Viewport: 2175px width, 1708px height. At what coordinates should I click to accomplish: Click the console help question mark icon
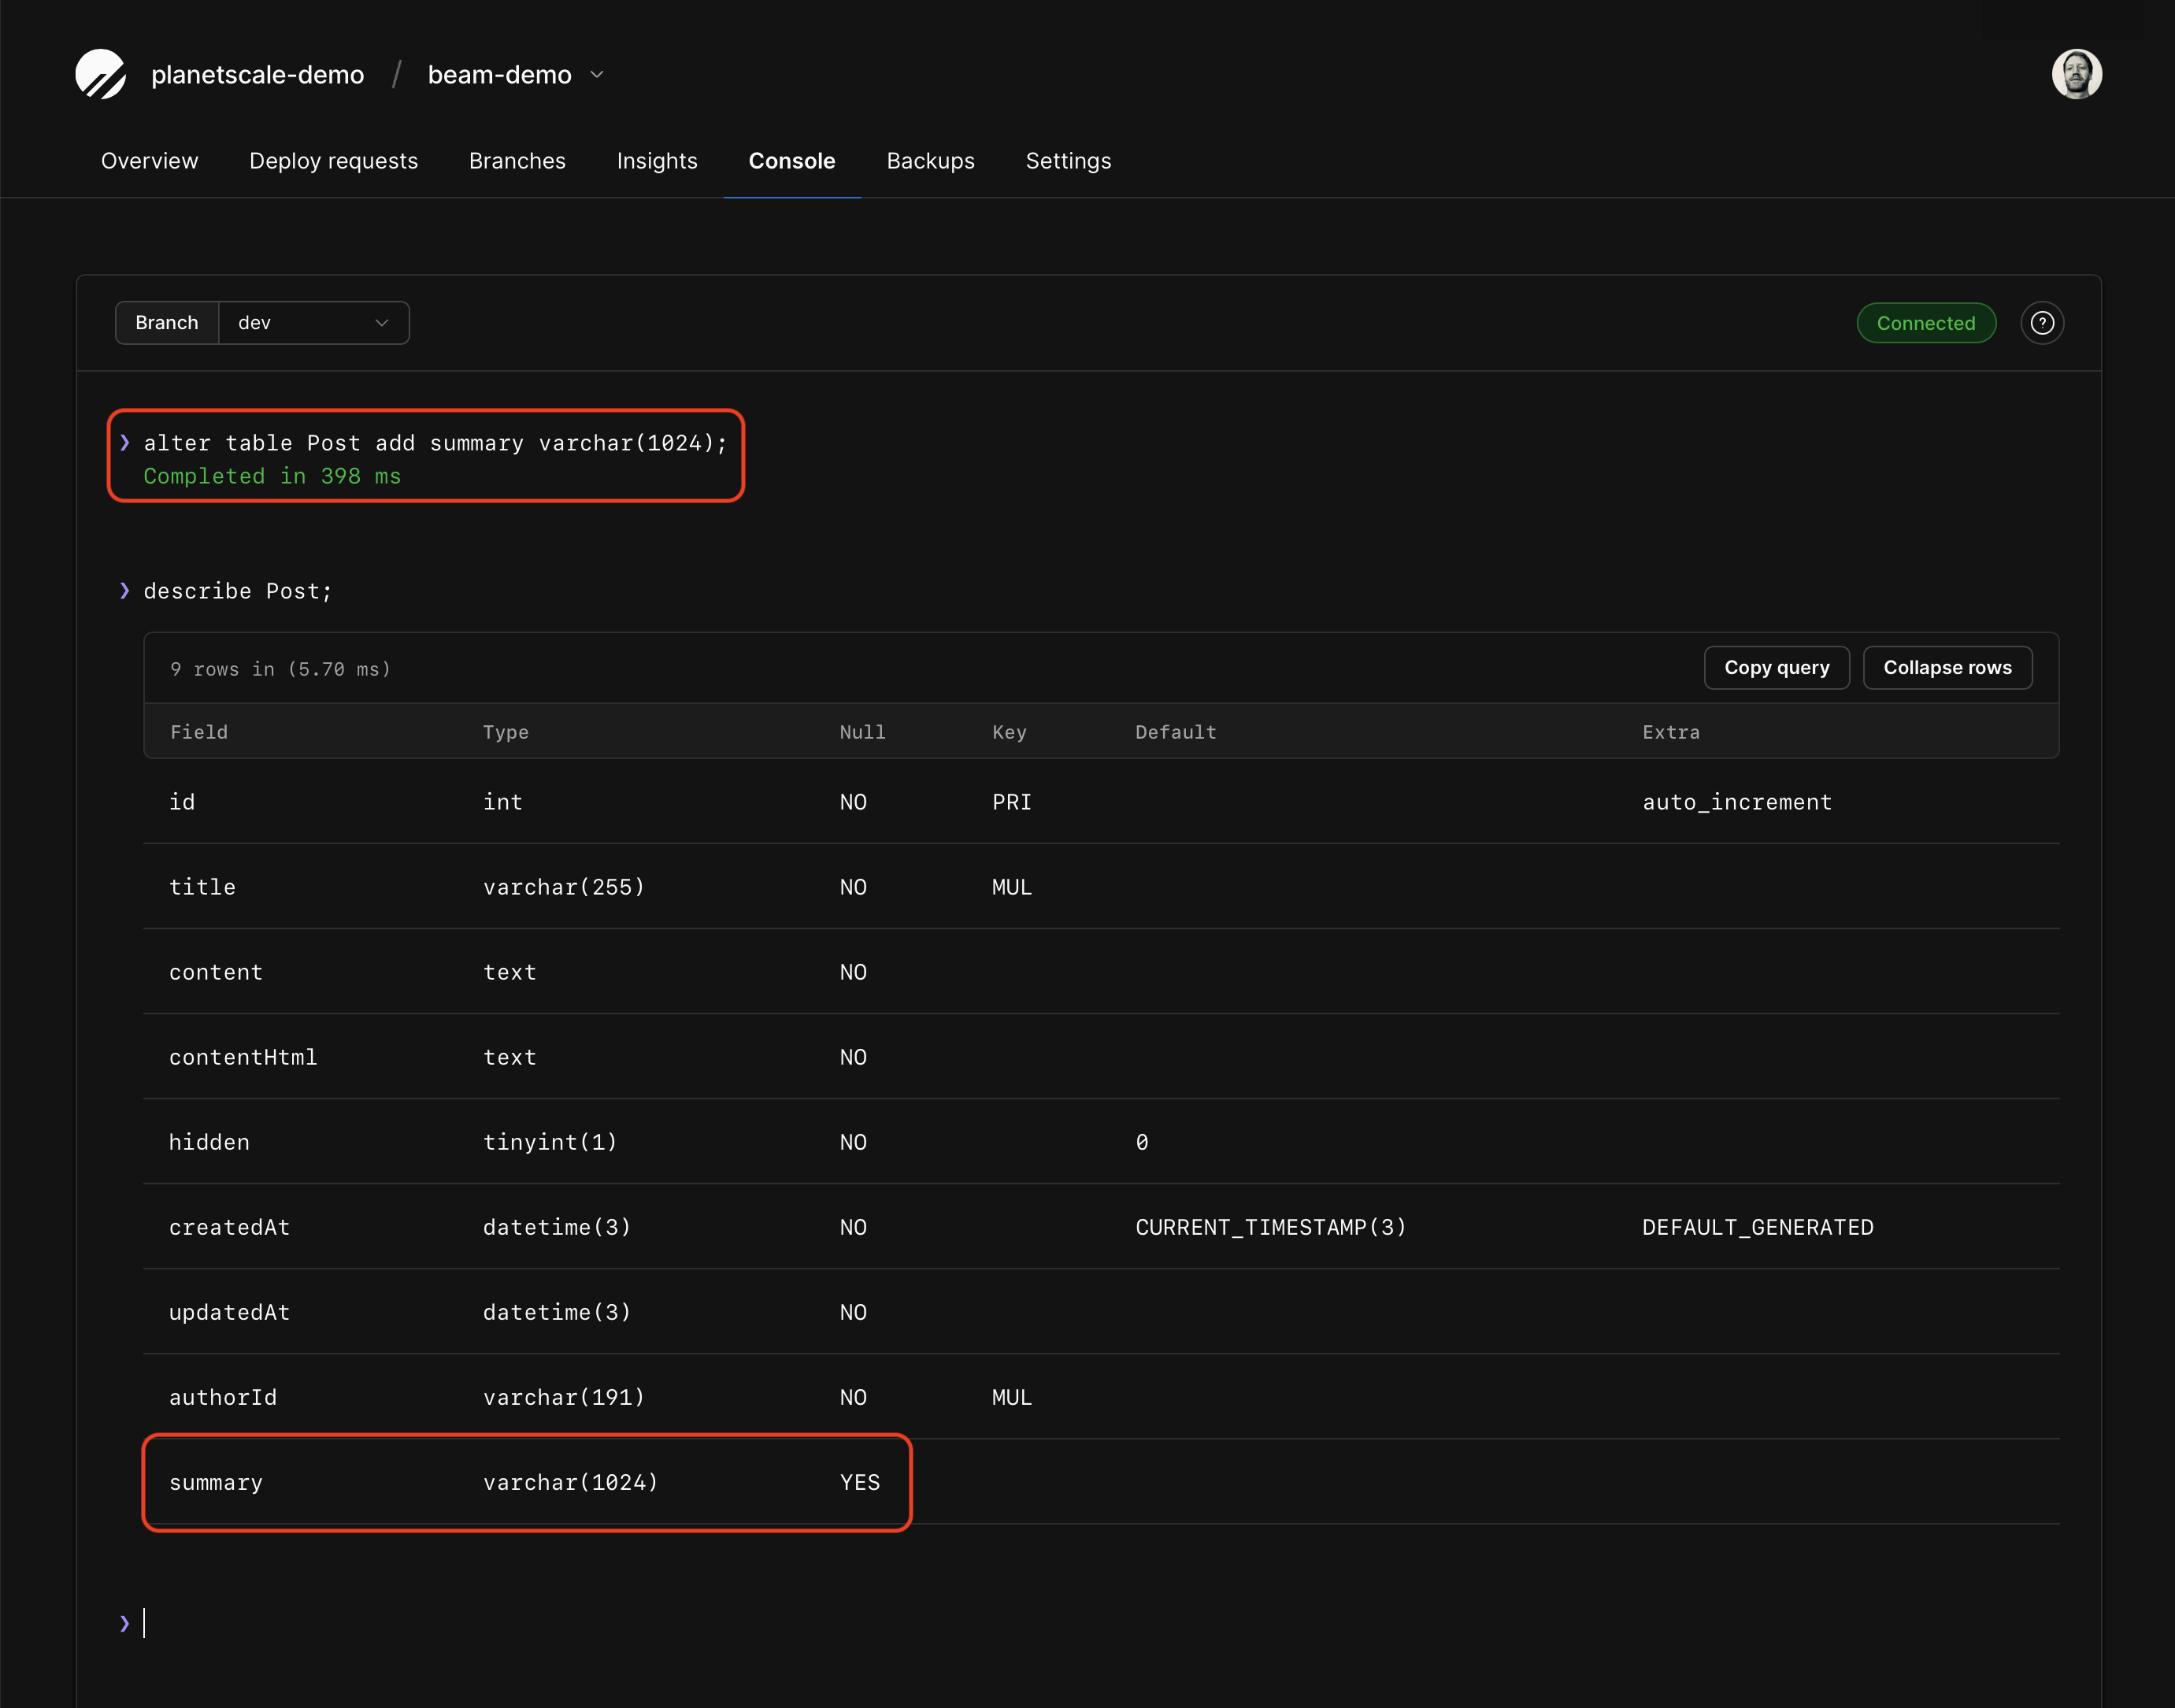(2042, 323)
